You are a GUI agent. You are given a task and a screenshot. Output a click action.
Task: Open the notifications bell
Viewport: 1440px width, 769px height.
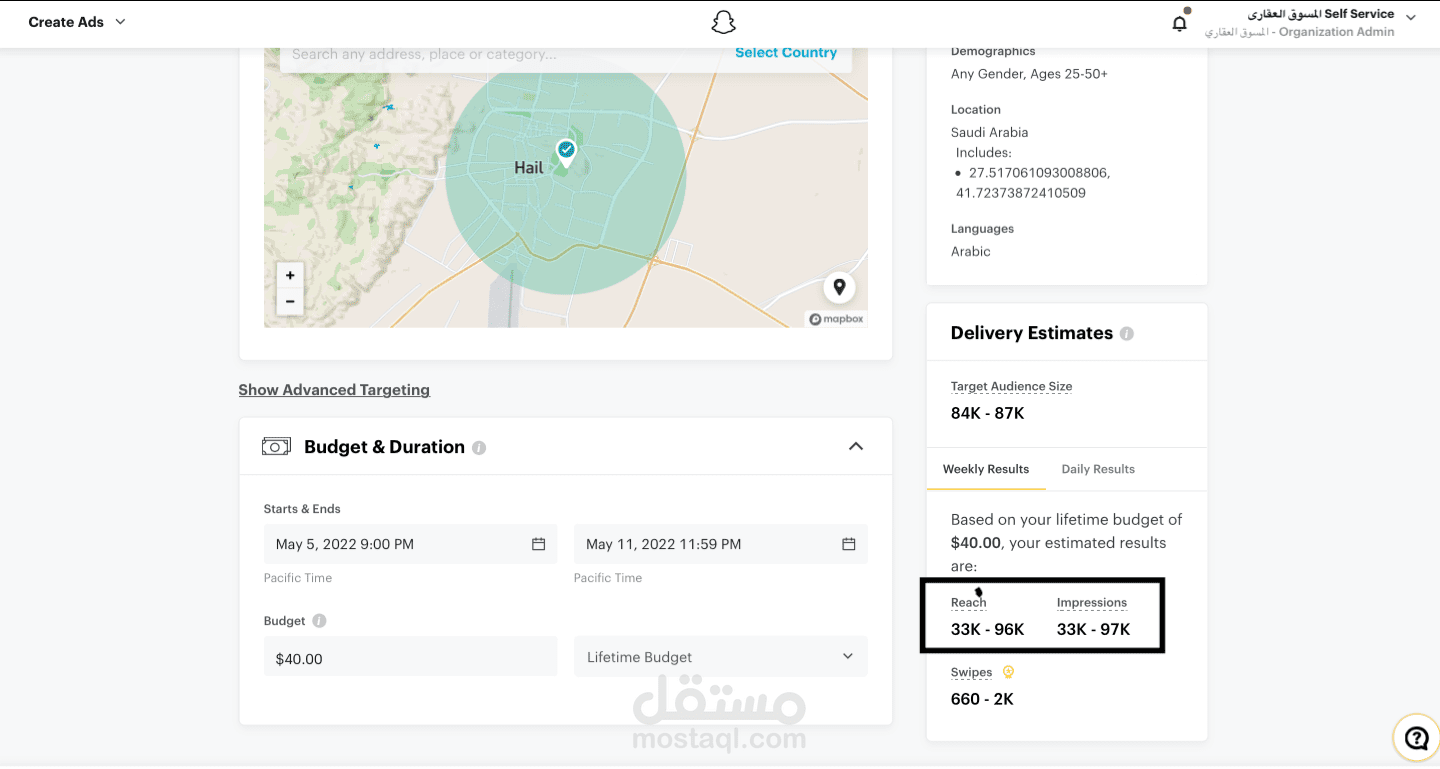pyautogui.click(x=1180, y=23)
